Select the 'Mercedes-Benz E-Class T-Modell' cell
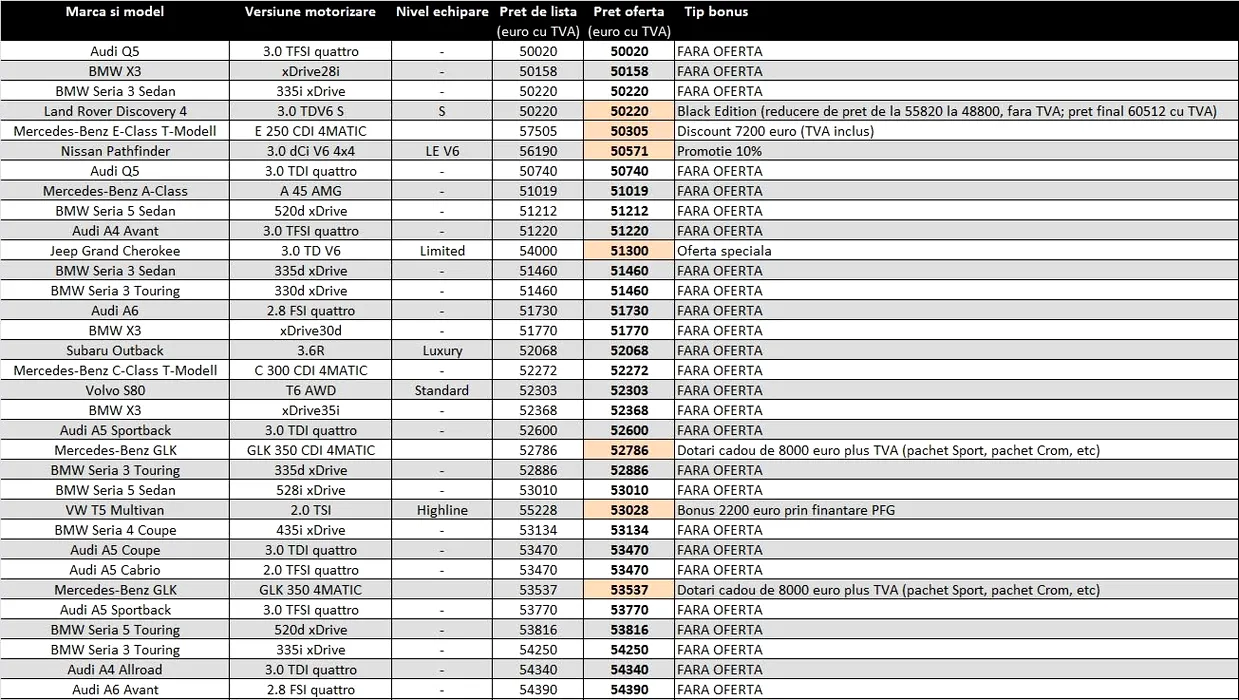1239x700 pixels. point(115,131)
